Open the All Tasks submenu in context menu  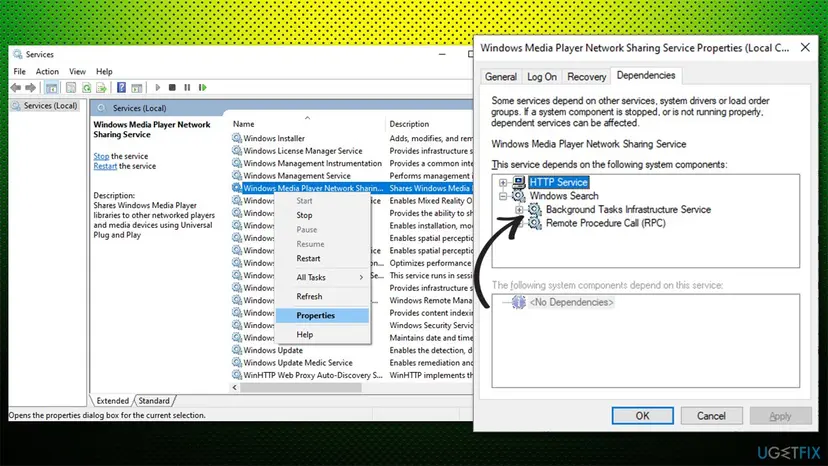pos(322,277)
